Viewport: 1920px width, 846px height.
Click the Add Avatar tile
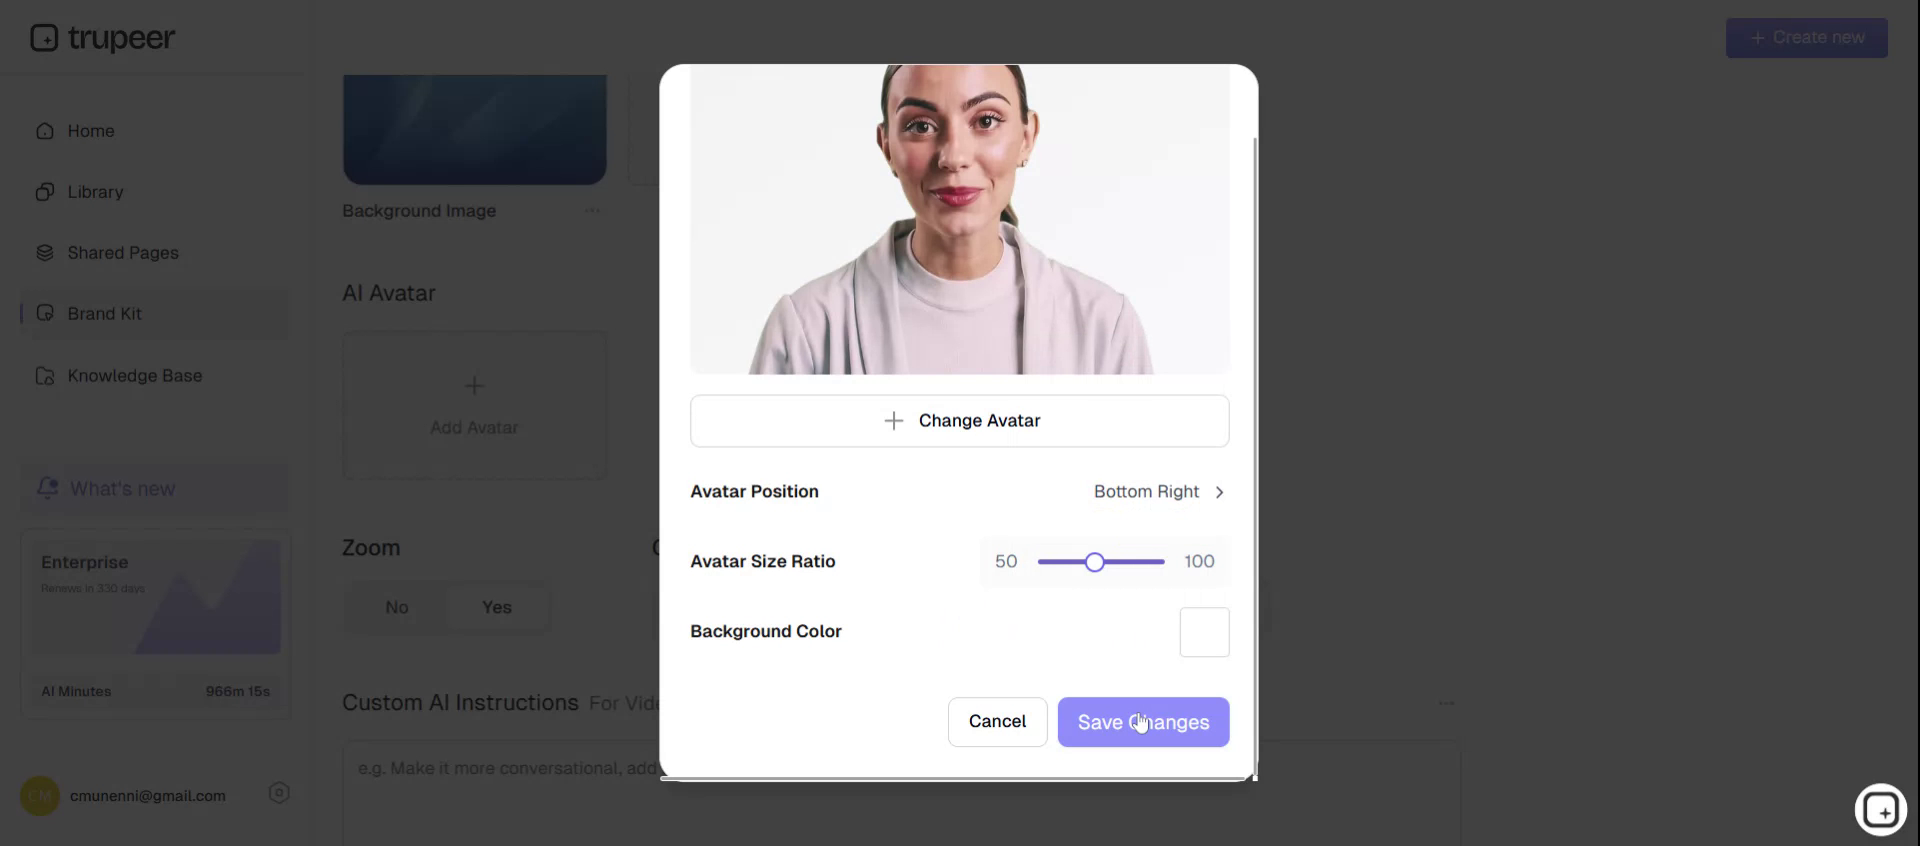pyautogui.click(x=474, y=406)
